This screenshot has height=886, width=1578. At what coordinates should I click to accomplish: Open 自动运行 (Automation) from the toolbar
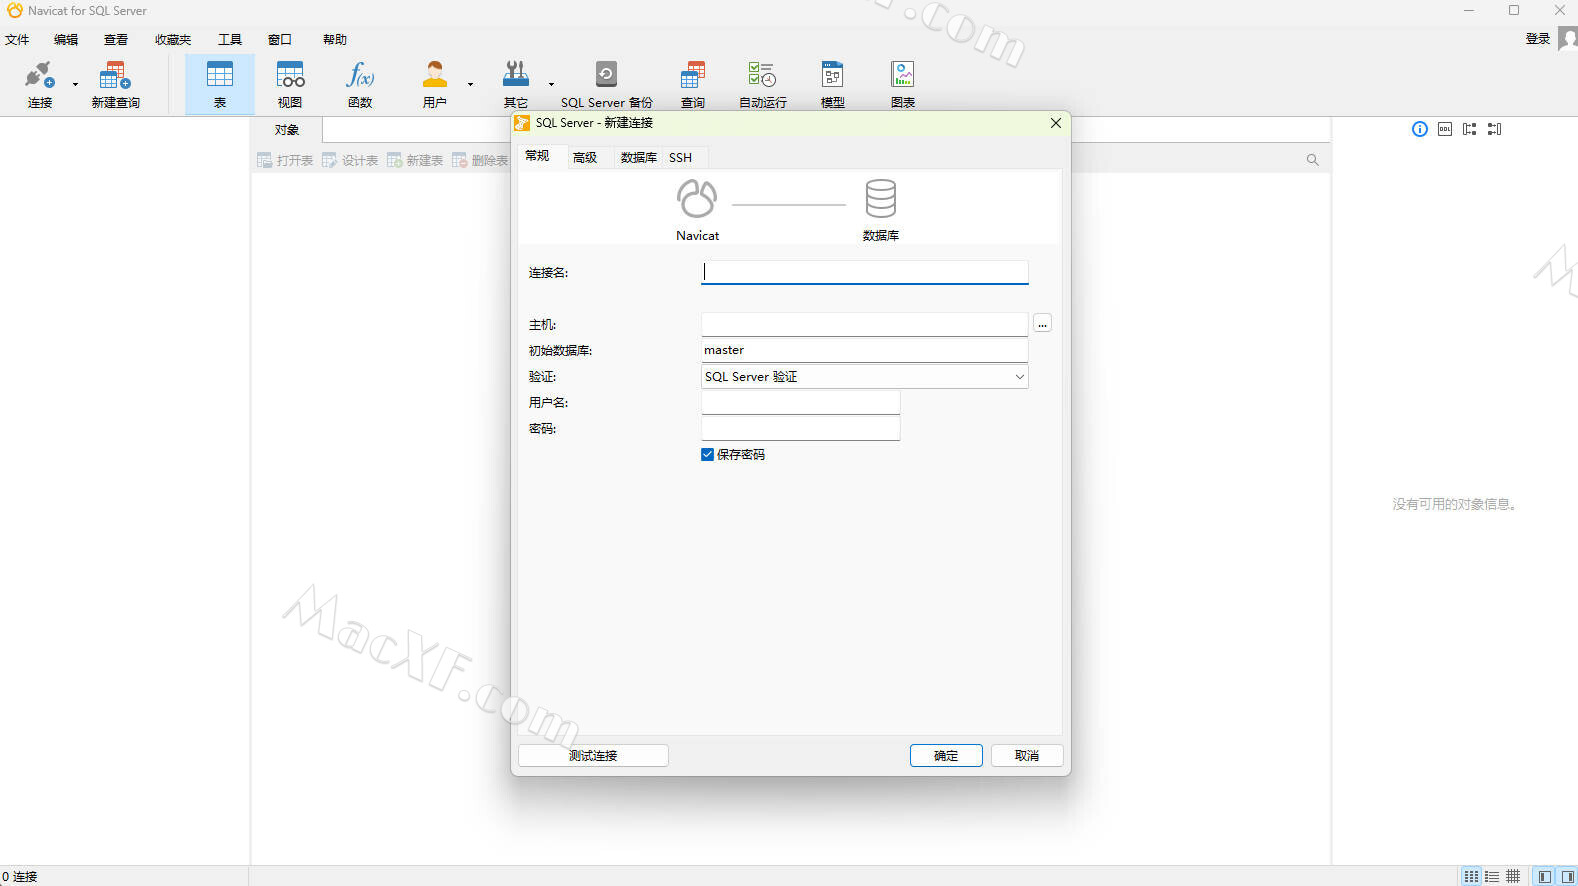point(762,84)
